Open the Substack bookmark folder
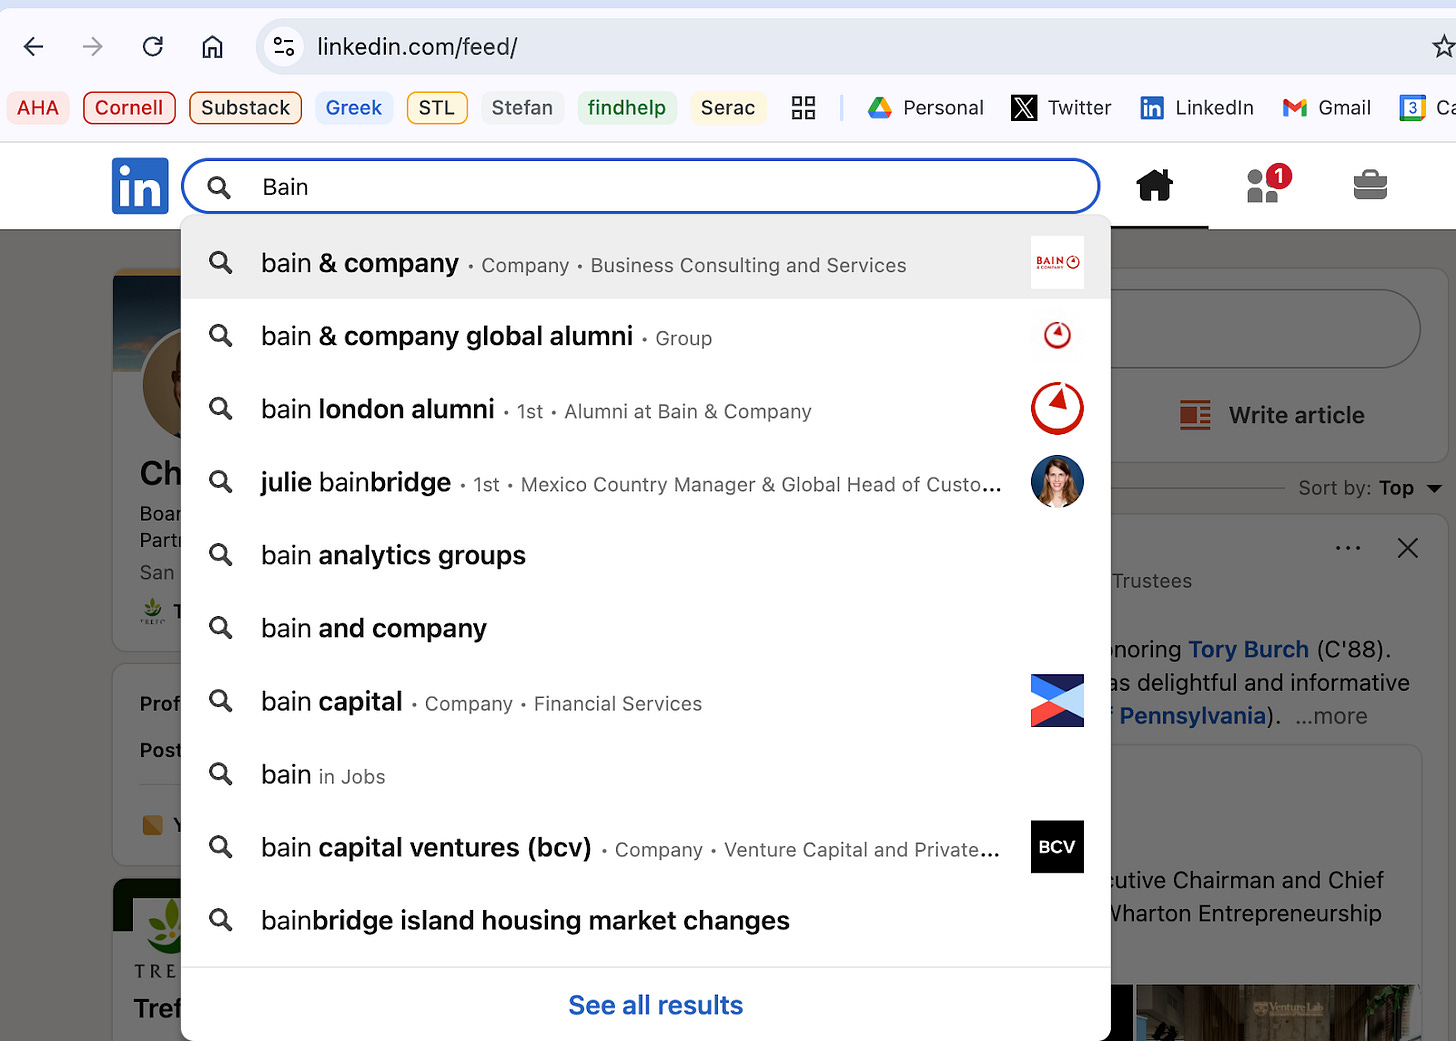 [x=245, y=108]
